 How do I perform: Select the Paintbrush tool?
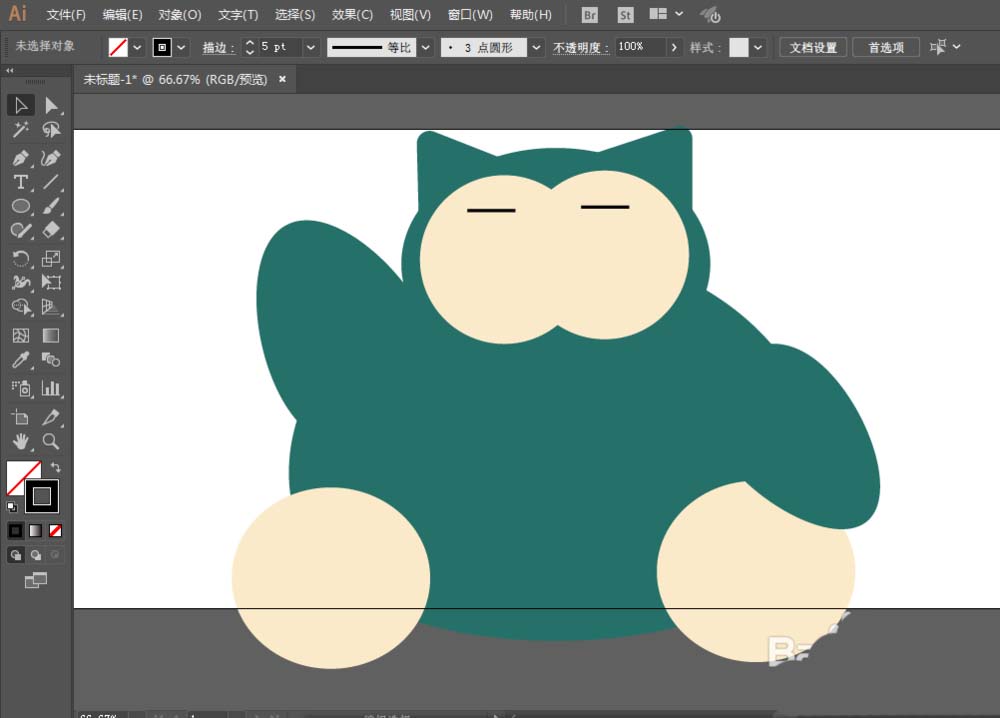coord(51,206)
